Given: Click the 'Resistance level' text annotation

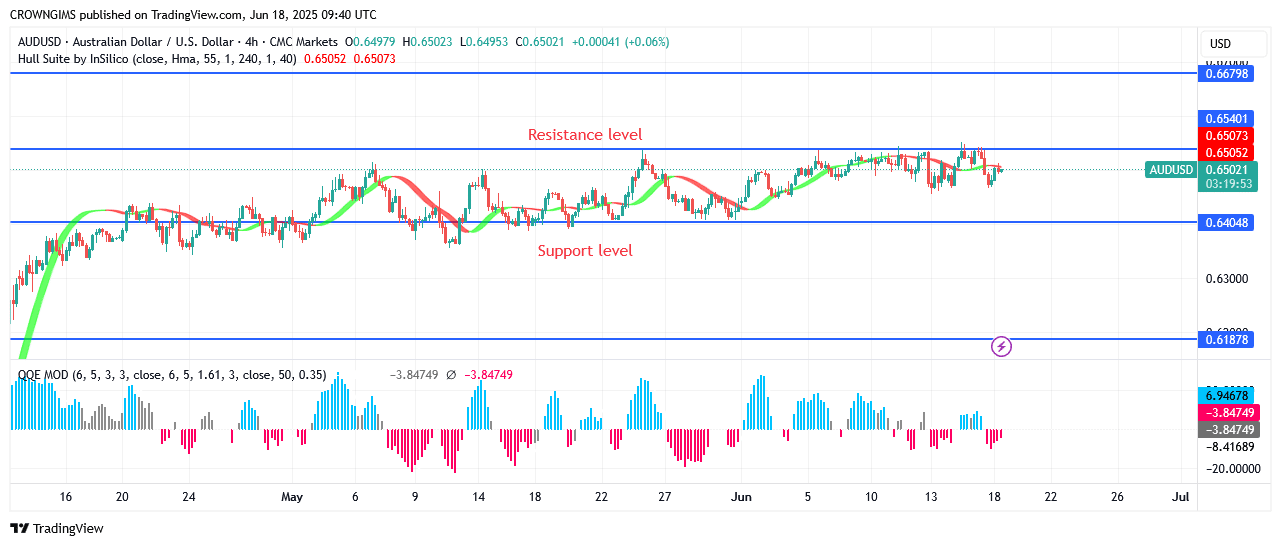Looking at the screenshot, I should point(585,134).
